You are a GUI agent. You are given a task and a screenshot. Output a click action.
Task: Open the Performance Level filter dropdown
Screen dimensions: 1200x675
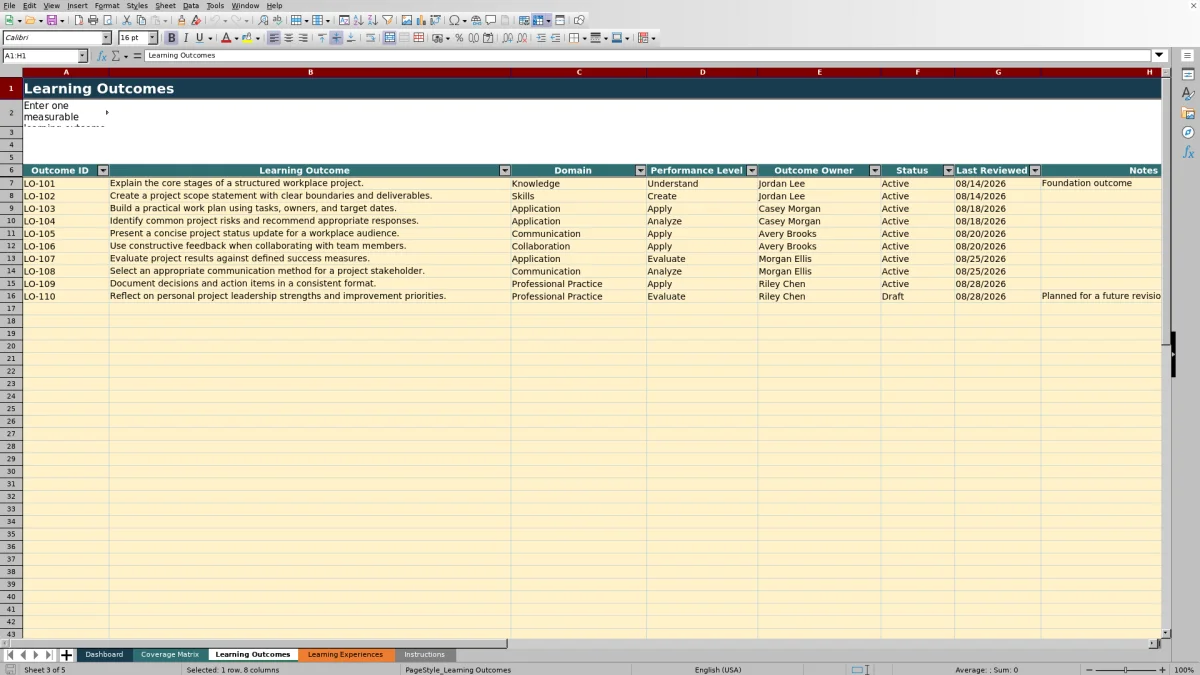(752, 171)
